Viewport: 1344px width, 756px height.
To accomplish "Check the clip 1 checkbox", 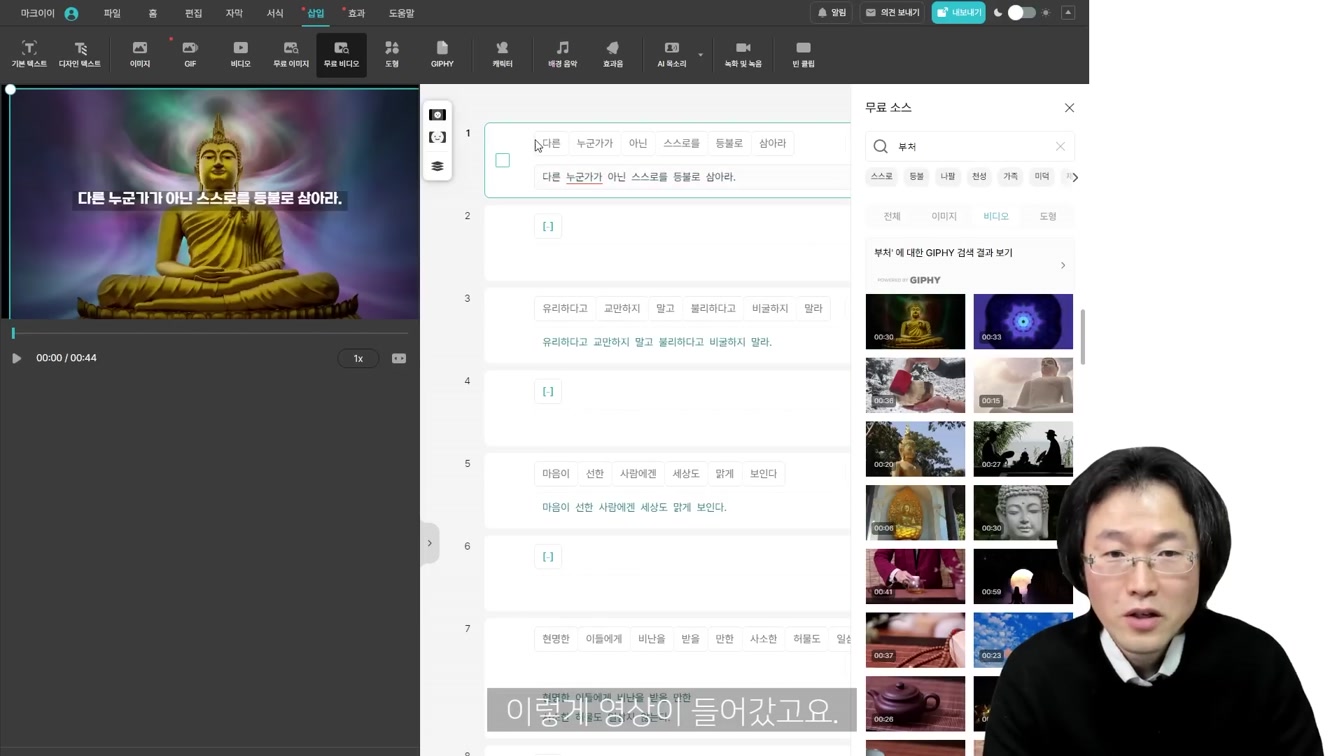I will click(503, 160).
